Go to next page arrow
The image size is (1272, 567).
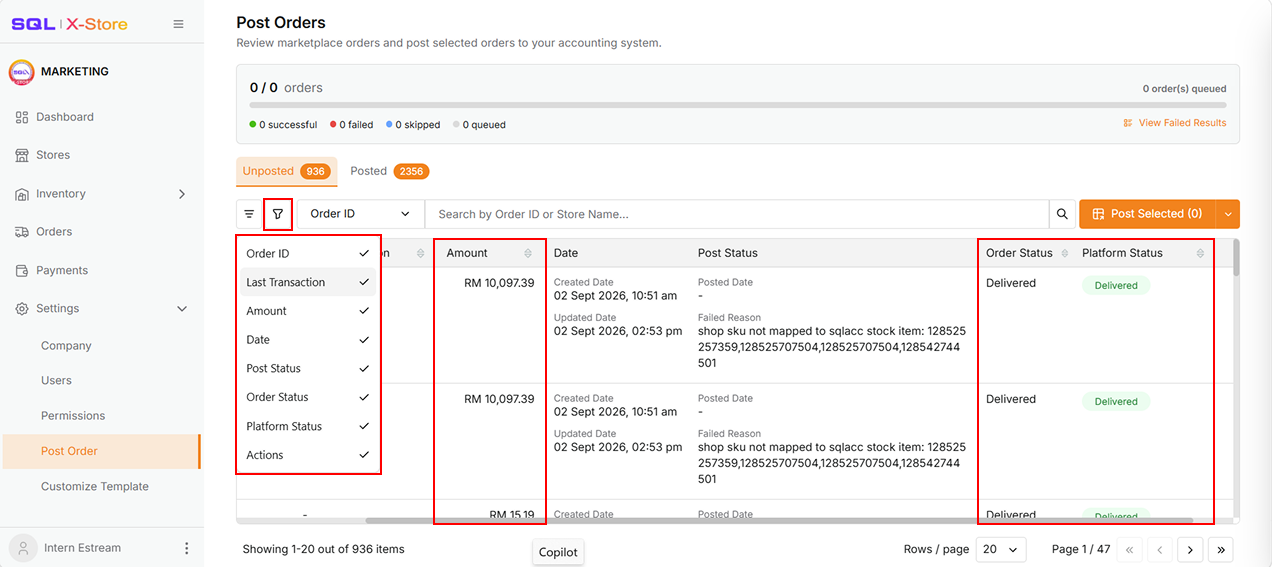[x=1190, y=549]
